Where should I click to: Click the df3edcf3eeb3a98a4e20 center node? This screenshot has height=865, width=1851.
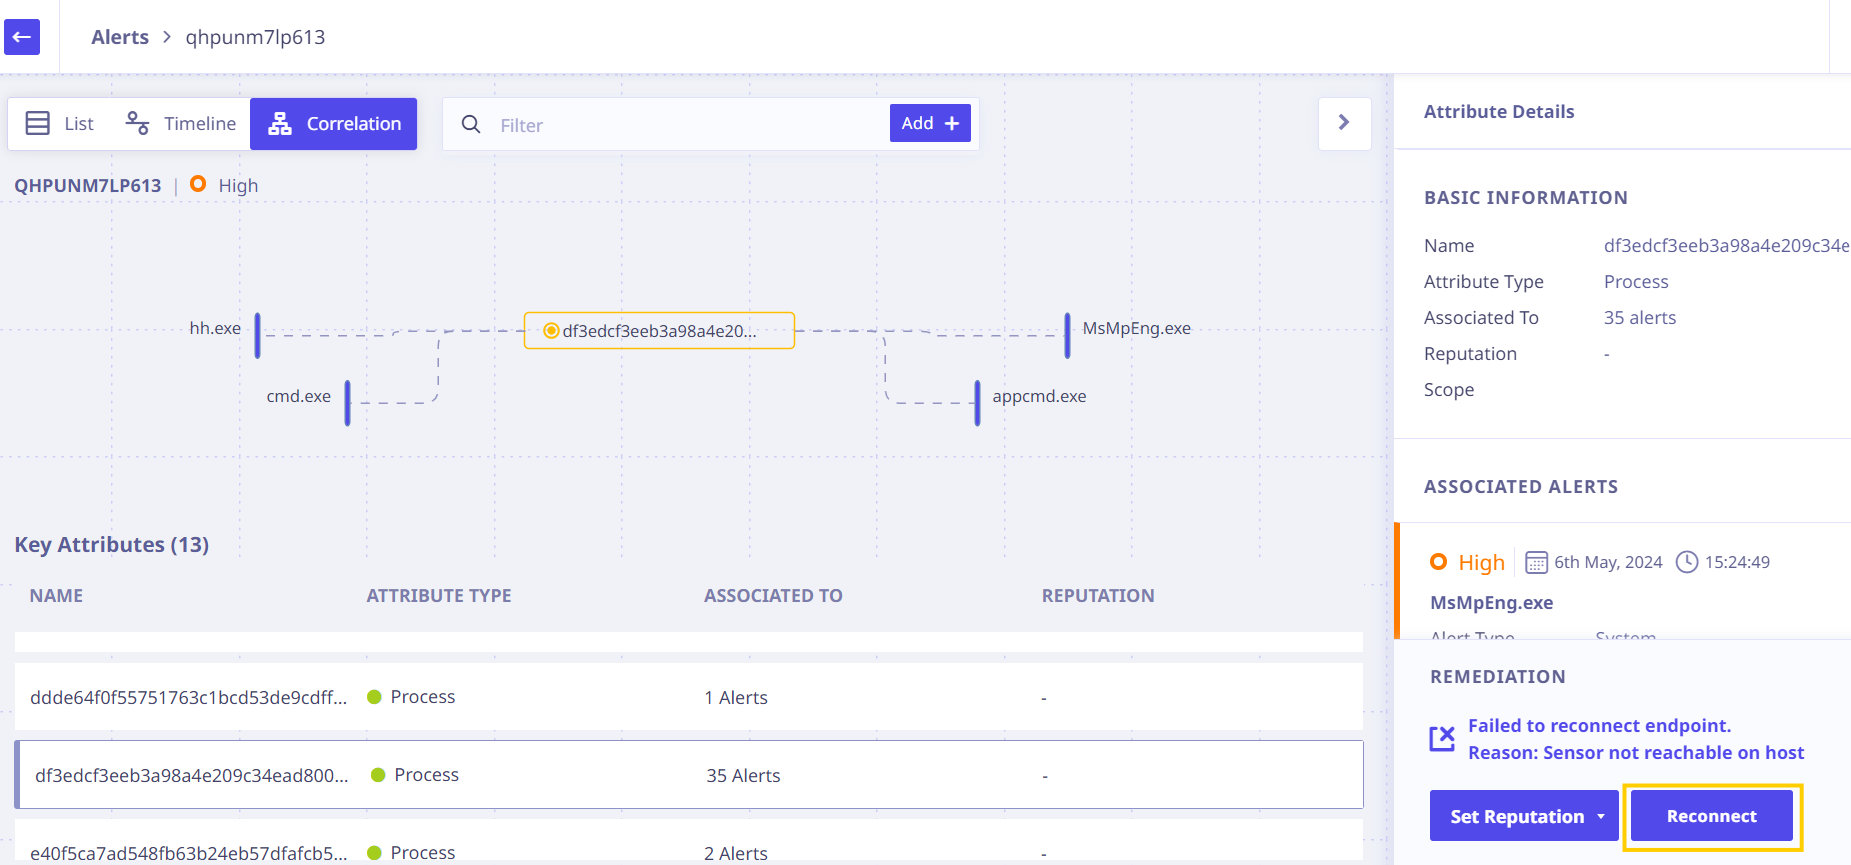click(659, 331)
